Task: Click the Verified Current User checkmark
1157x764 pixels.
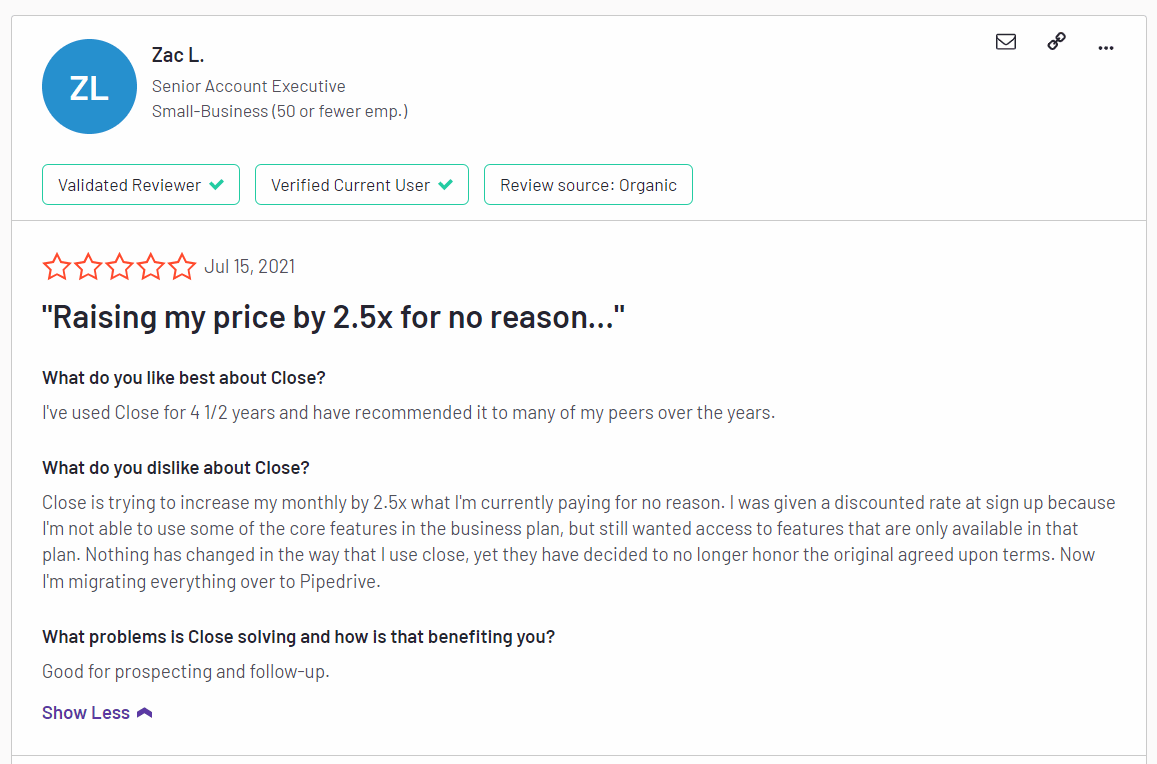Action: [x=446, y=185]
